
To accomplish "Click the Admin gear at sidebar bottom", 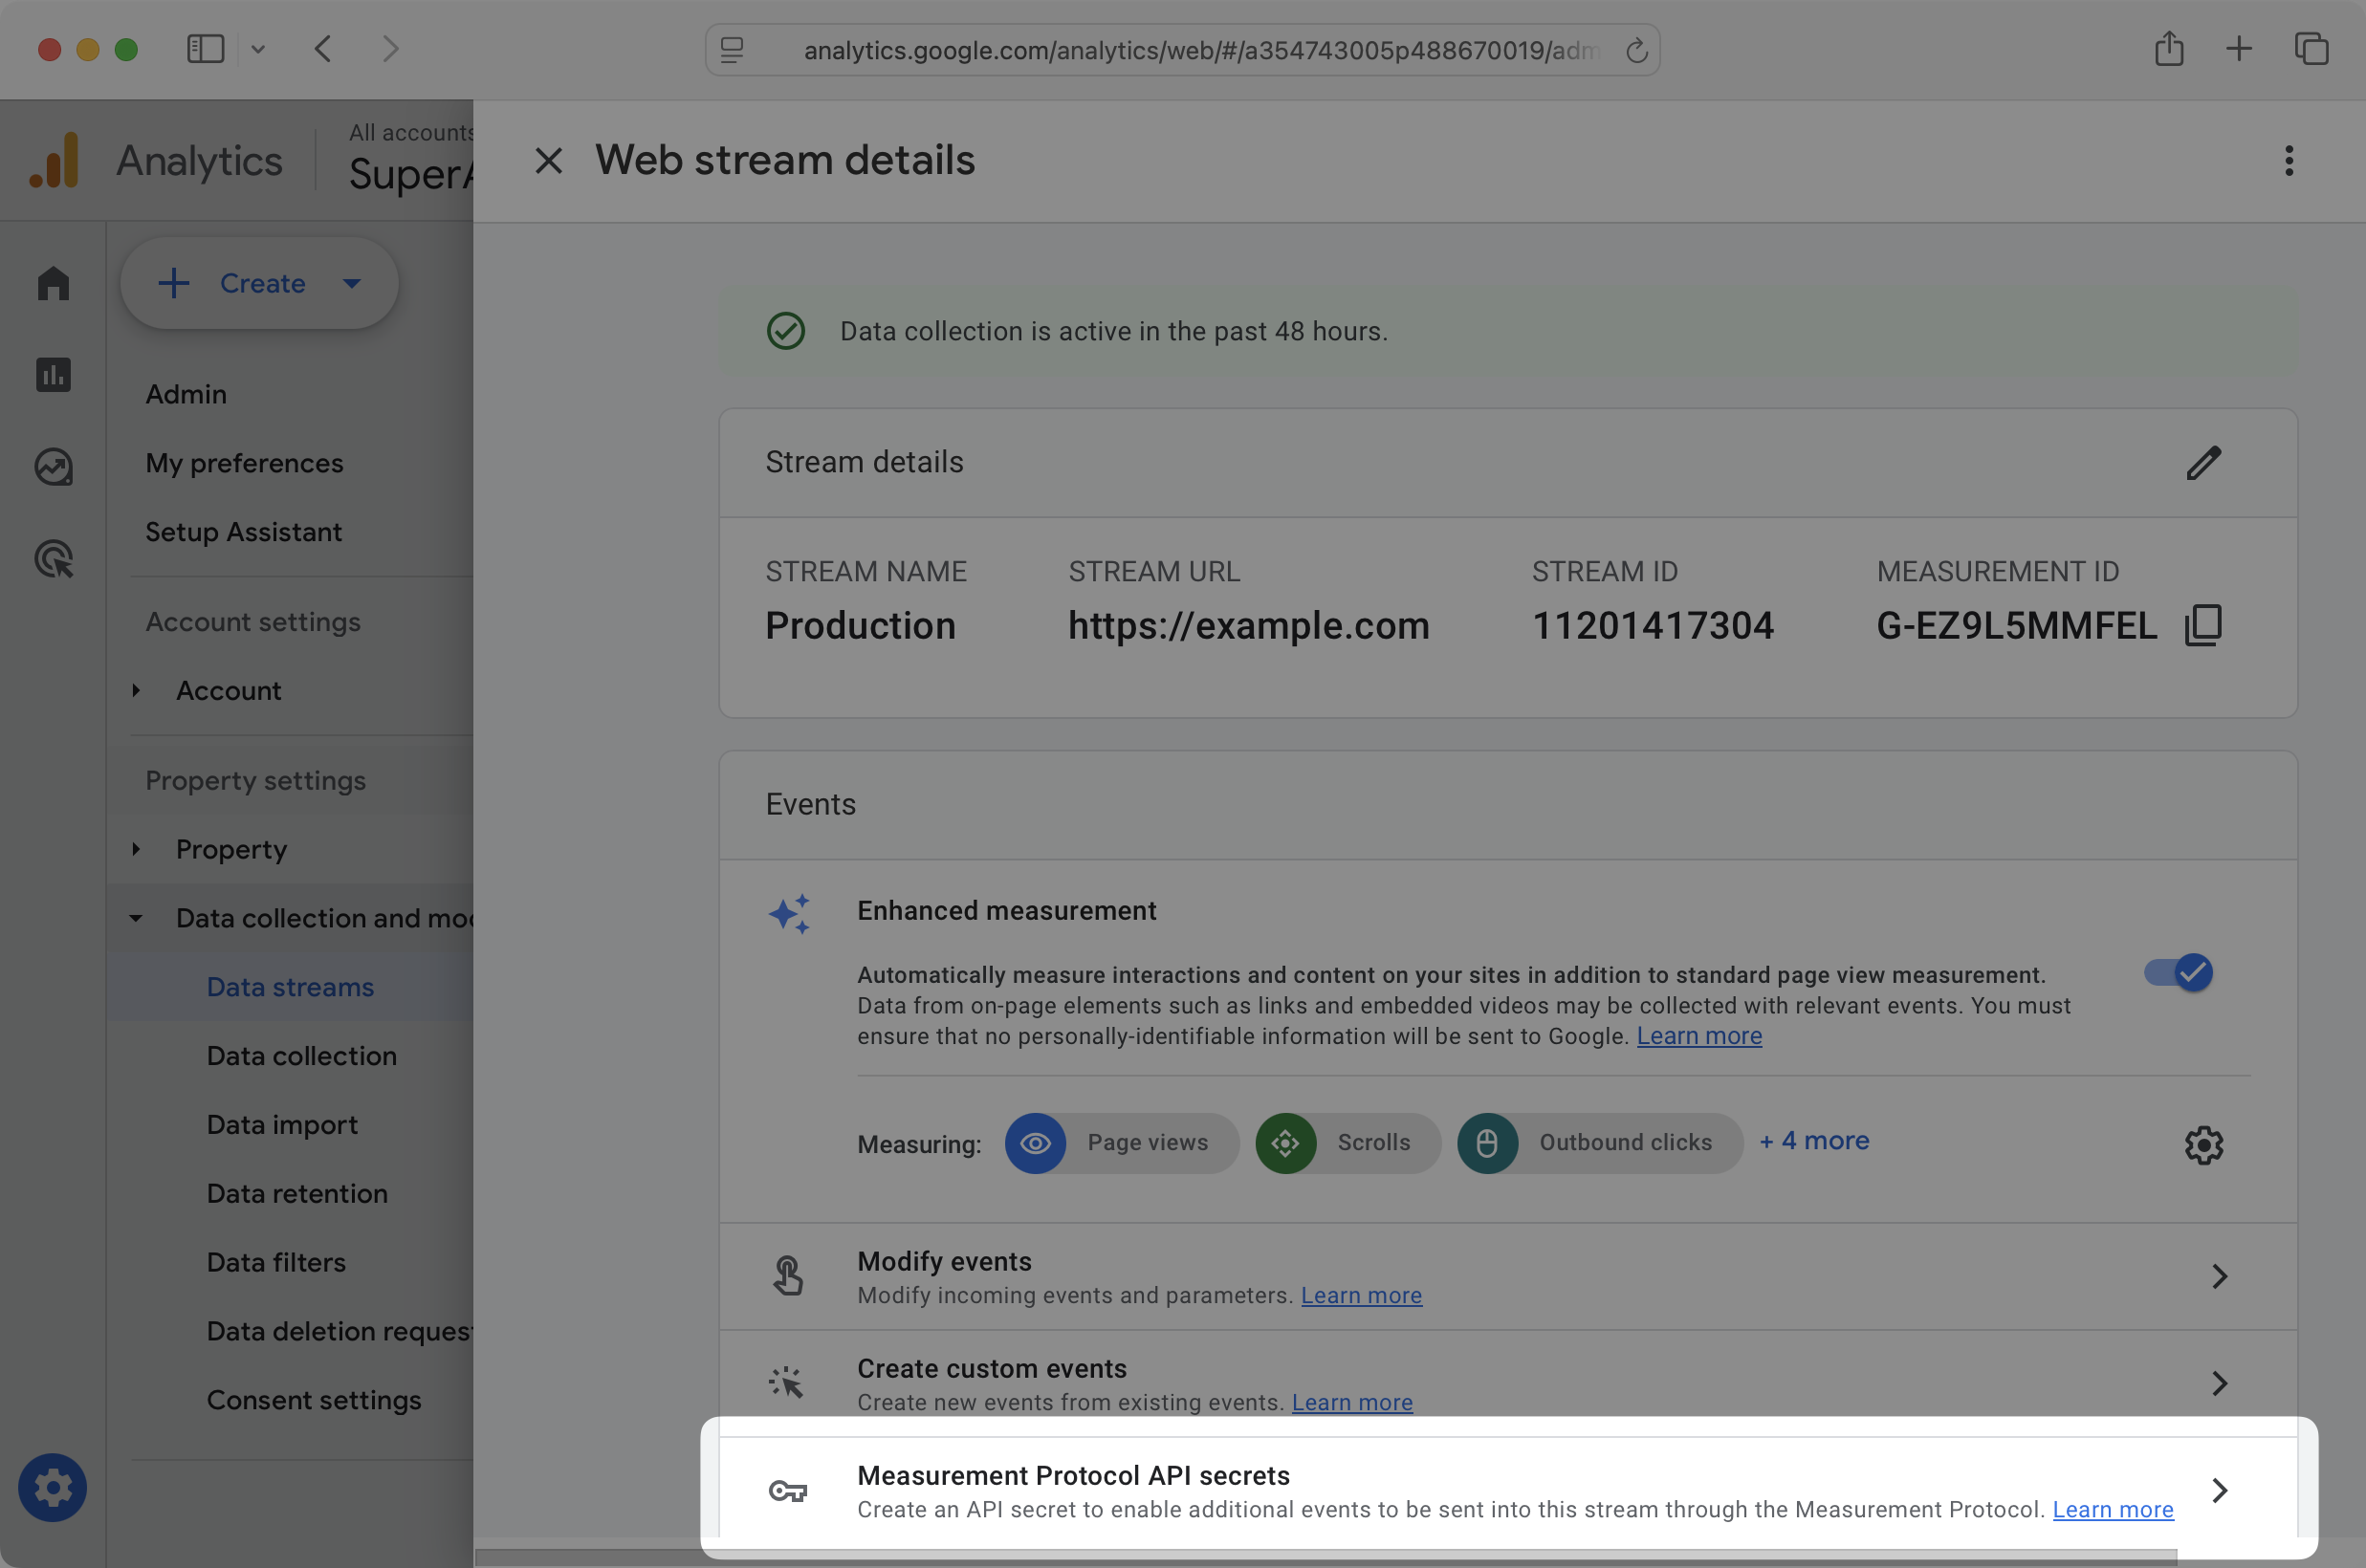I will click(x=52, y=1487).
